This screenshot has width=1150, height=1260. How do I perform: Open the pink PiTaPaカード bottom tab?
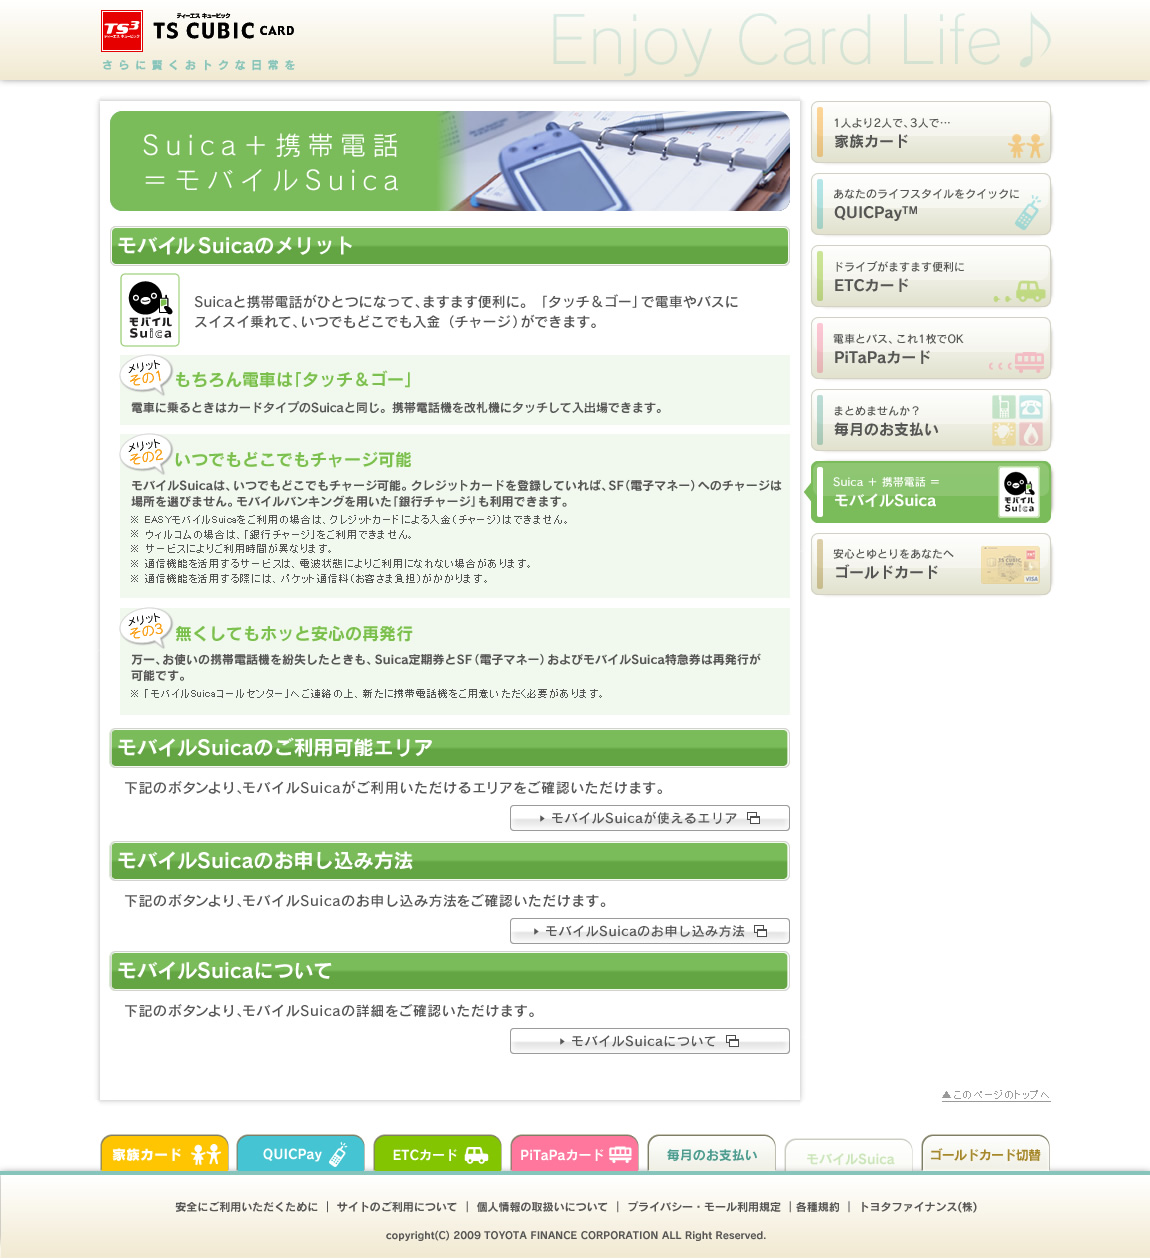click(x=574, y=1154)
